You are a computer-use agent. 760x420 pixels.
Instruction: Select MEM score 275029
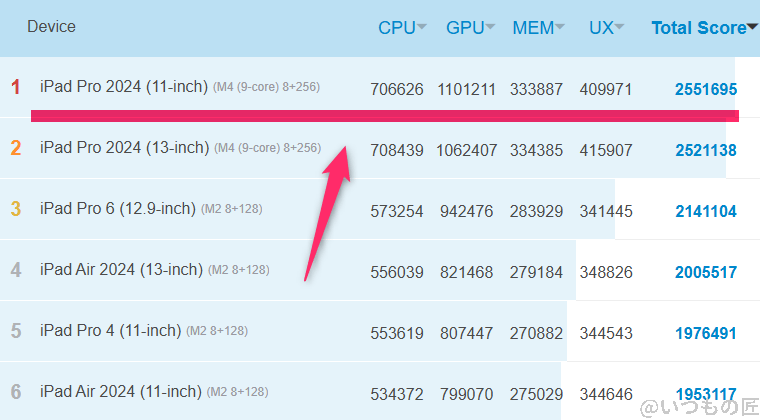pos(536,394)
